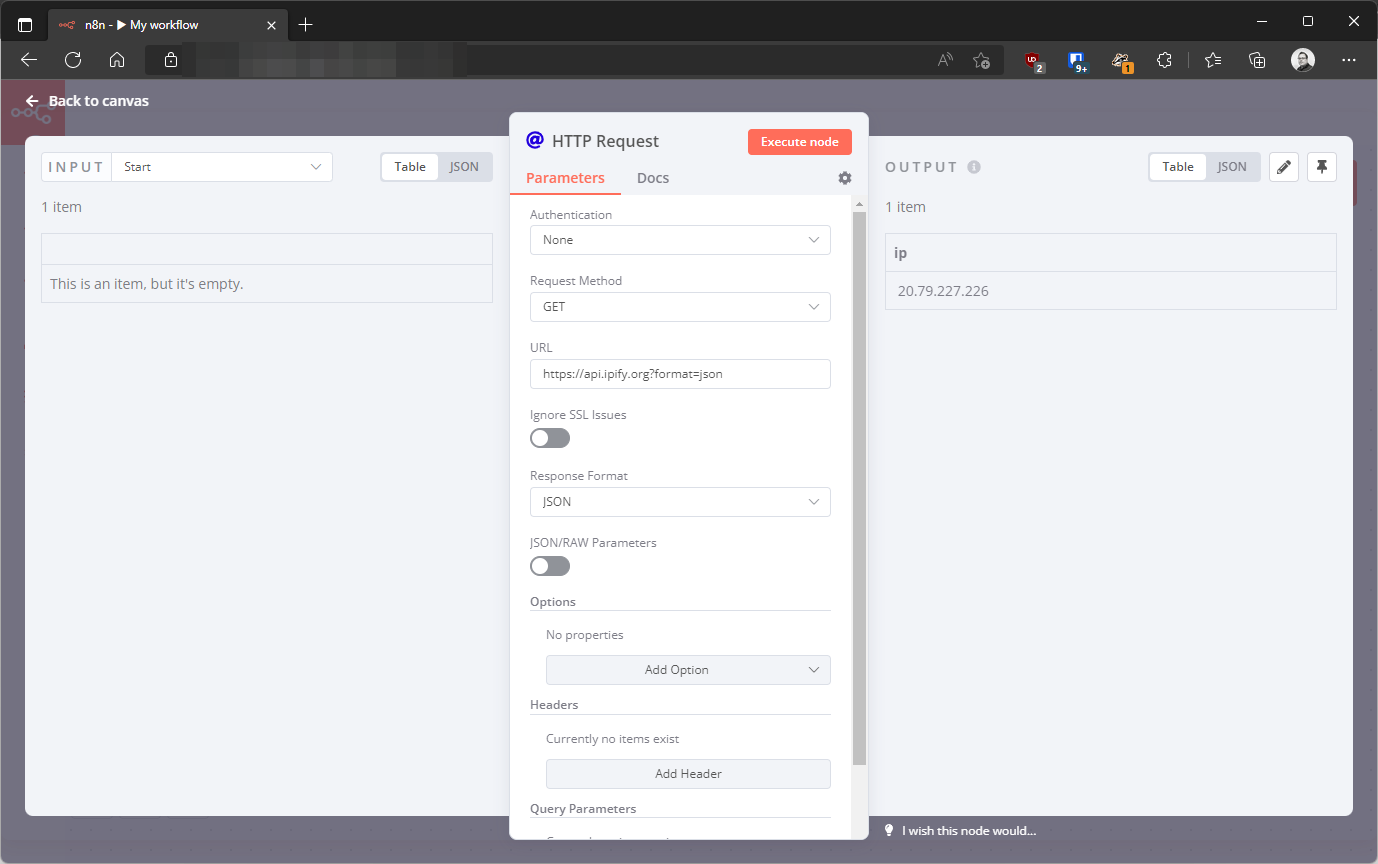The height and width of the screenshot is (864, 1378).
Task: Click the Execute node button
Action: (800, 142)
